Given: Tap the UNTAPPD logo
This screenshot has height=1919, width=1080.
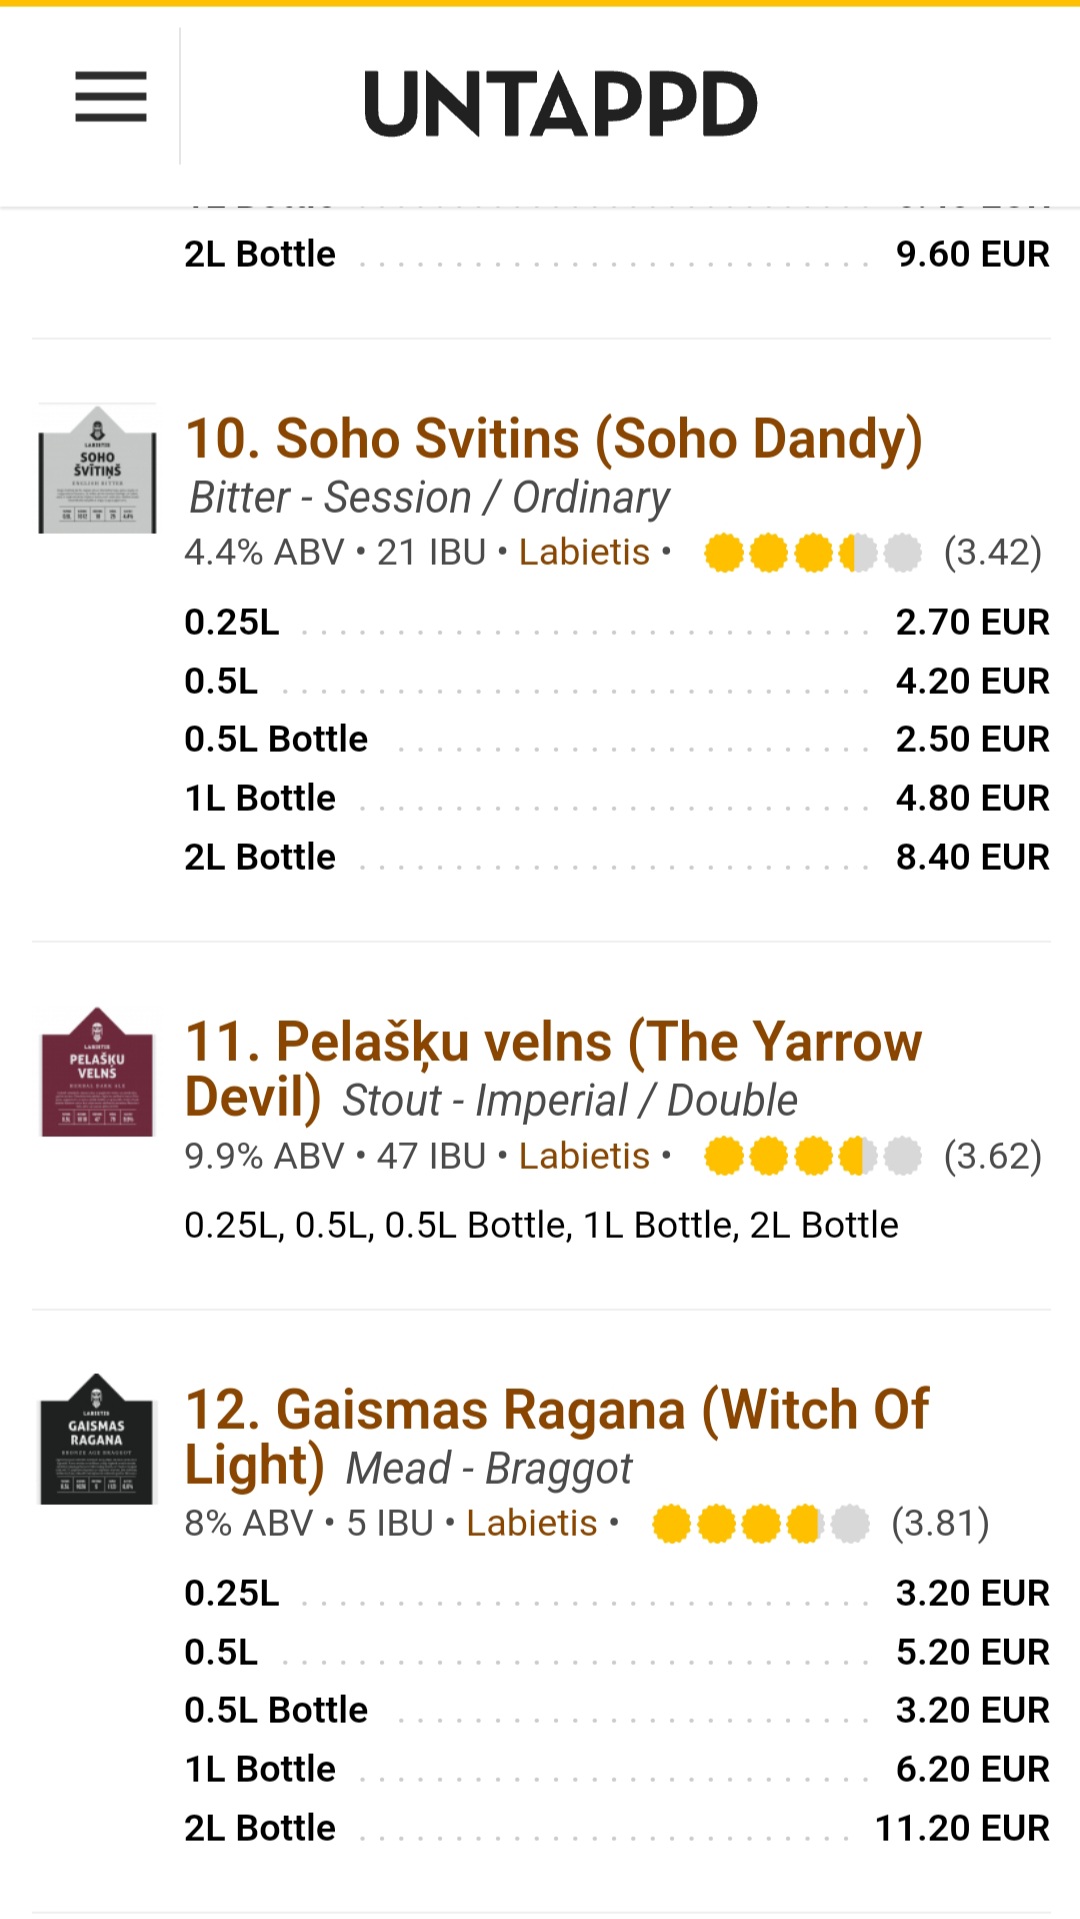Looking at the screenshot, I should pos(560,104).
